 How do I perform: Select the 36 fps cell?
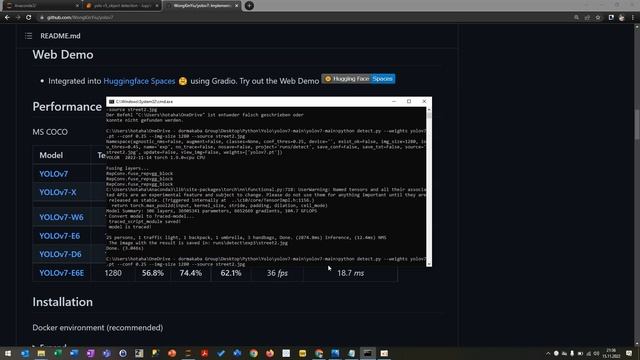click(278, 273)
